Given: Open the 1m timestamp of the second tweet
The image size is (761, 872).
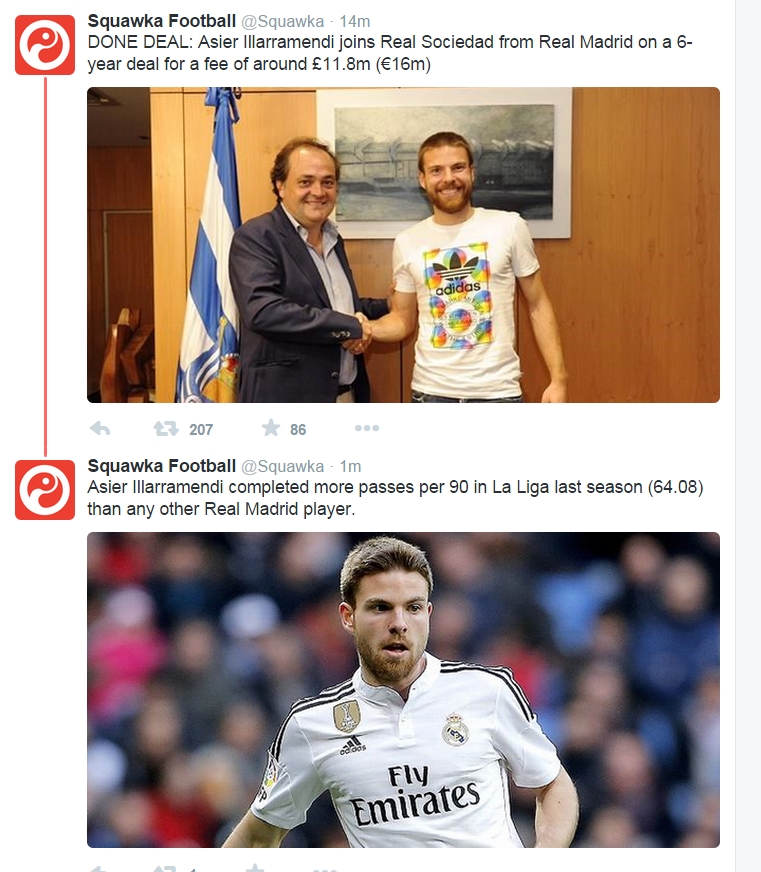Looking at the screenshot, I should (350, 466).
